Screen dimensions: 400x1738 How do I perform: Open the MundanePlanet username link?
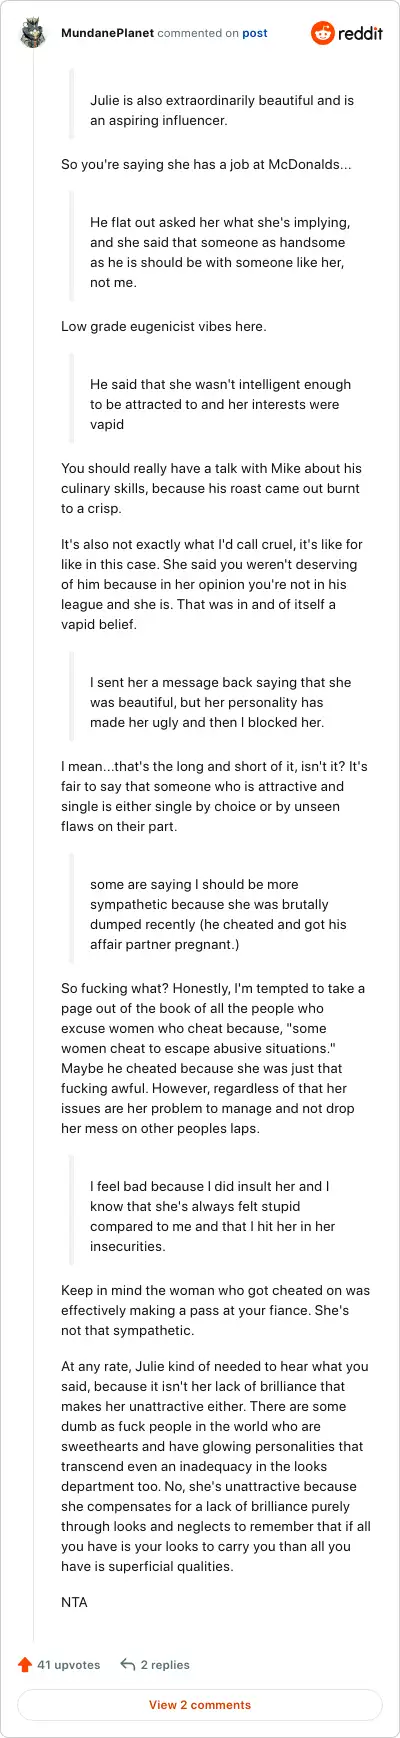click(x=108, y=33)
